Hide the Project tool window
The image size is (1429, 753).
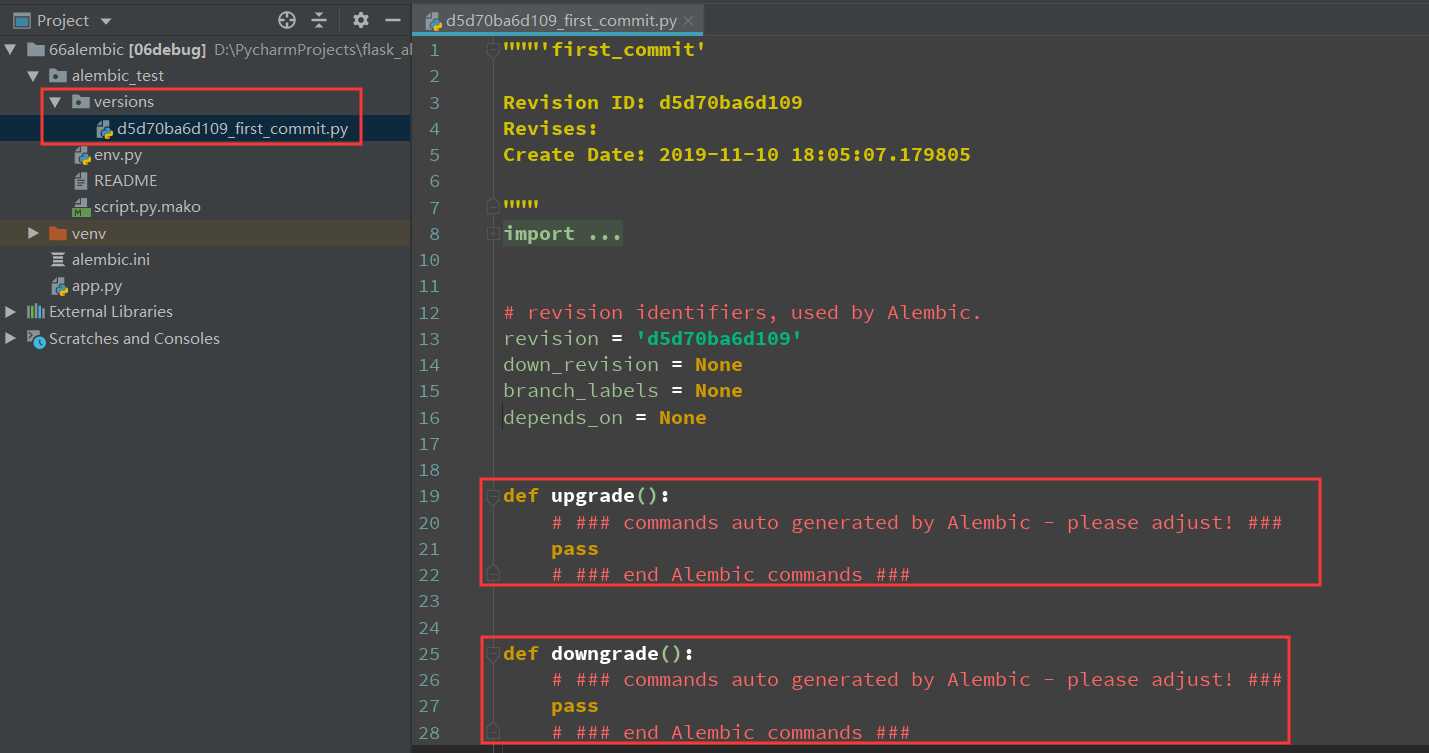tap(393, 20)
